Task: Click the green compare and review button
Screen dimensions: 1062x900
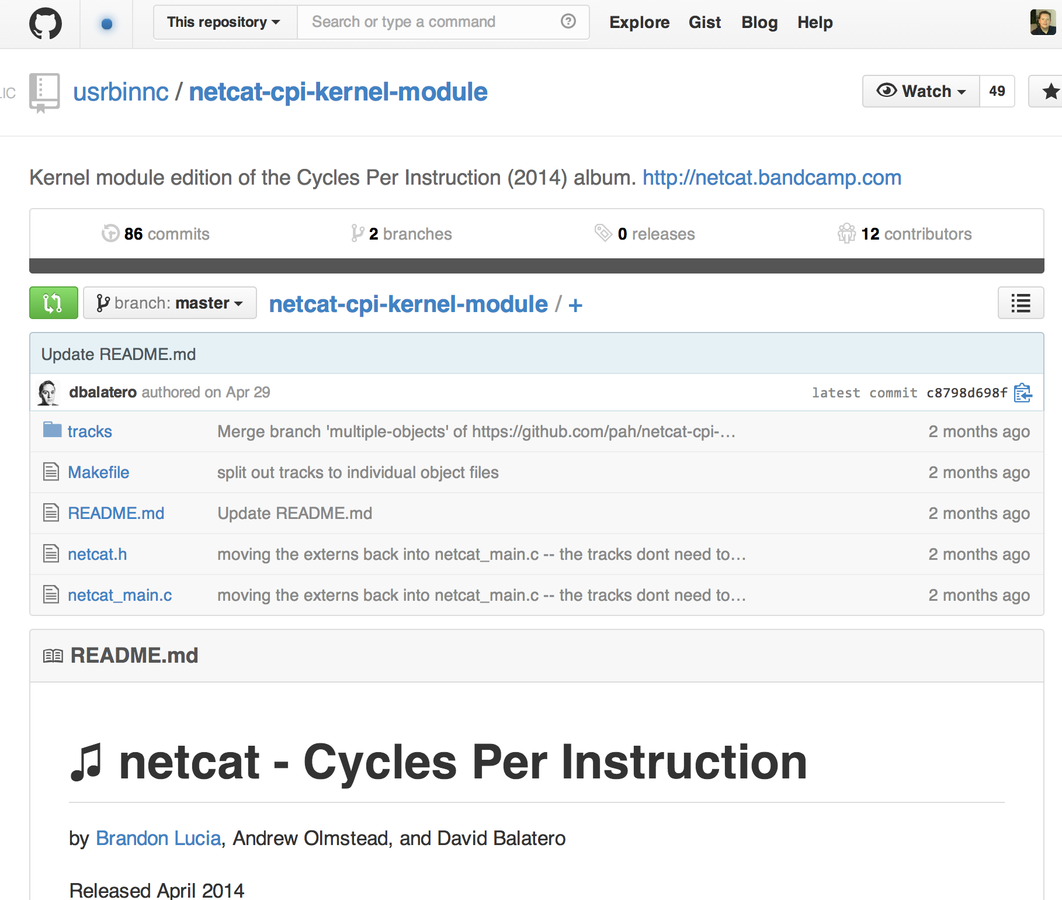Action: (x=54, y=303)
